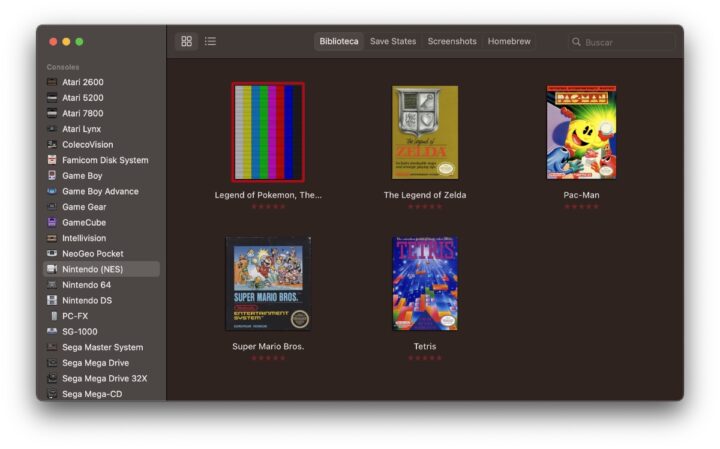Screen dimensions: 720x449
Task: Set star rating for Legend of Pokemon
Action: pyautogui.click(x=268, y=207)
